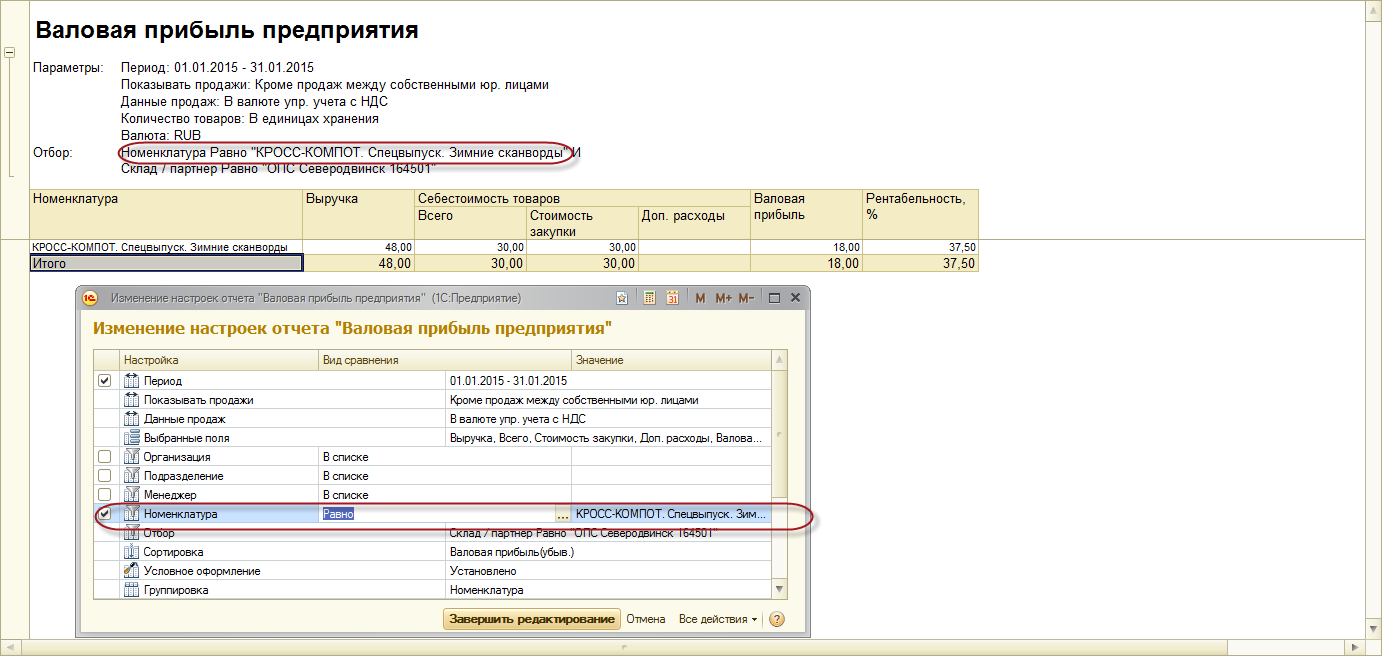1382x656 pixels.
Task: Close the report settings dialog
Action: pyautogui.click(x=795, y=298)
